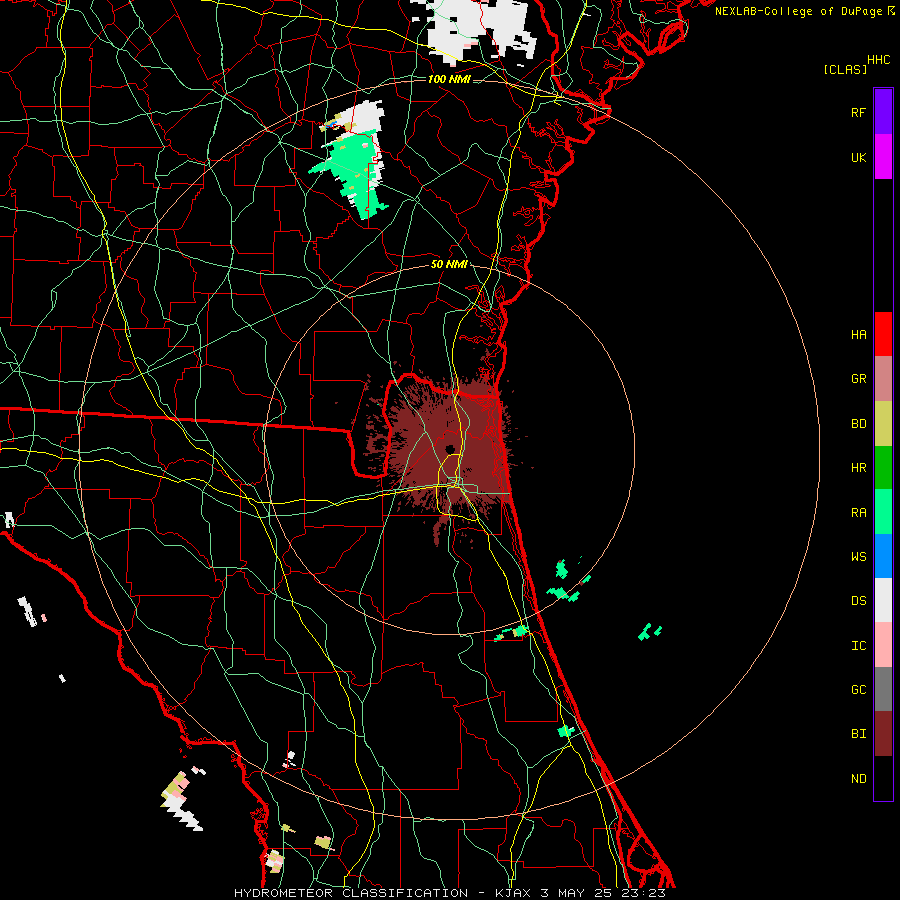Click the NEXLAB-College of DuPage text

click(x=798, y=11)
